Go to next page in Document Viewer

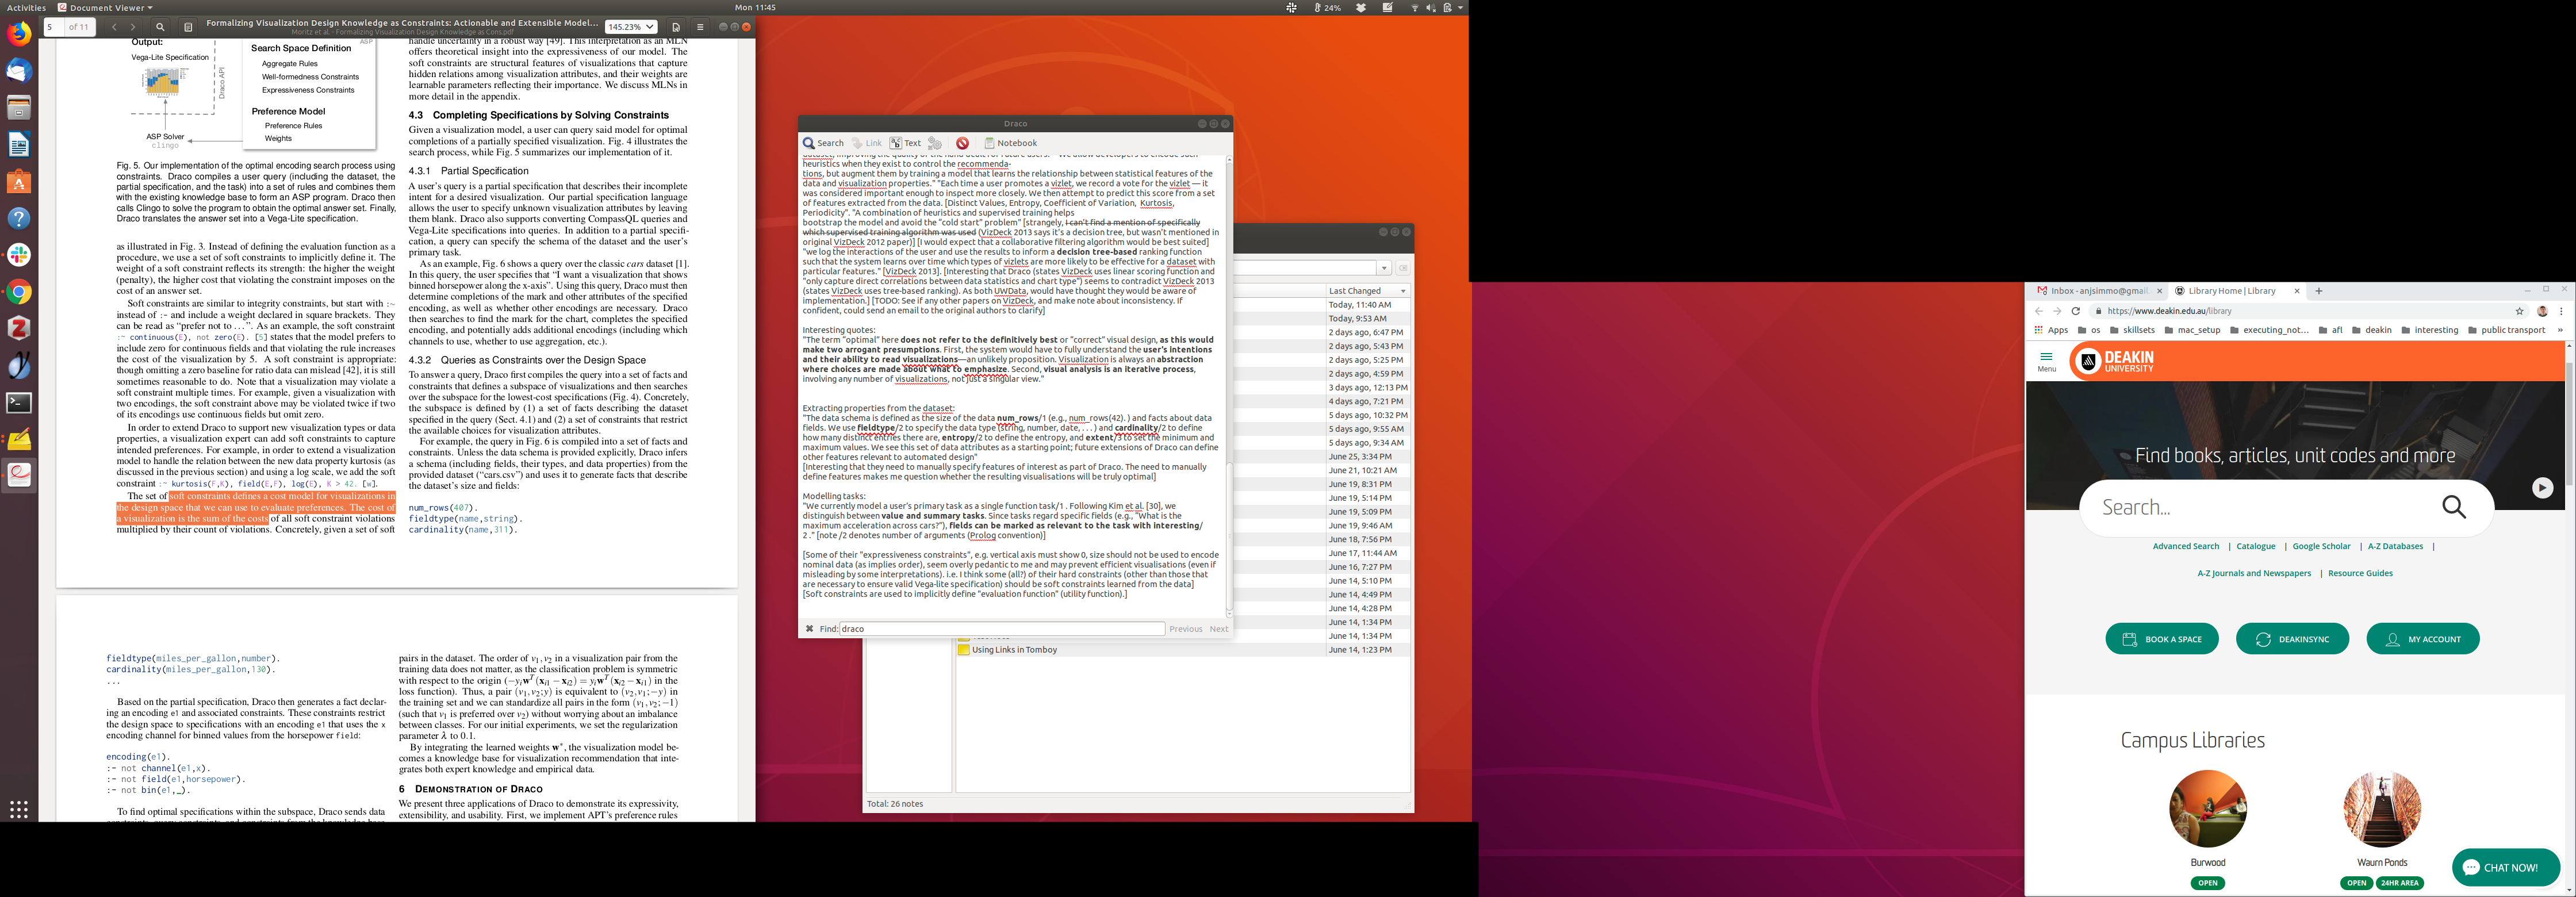tap(133, 27)
